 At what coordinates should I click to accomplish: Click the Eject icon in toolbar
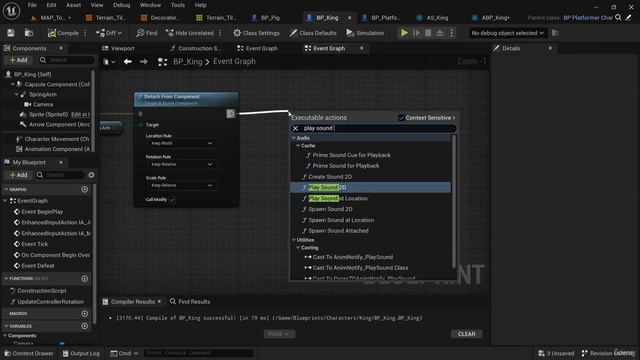(440, 33)
